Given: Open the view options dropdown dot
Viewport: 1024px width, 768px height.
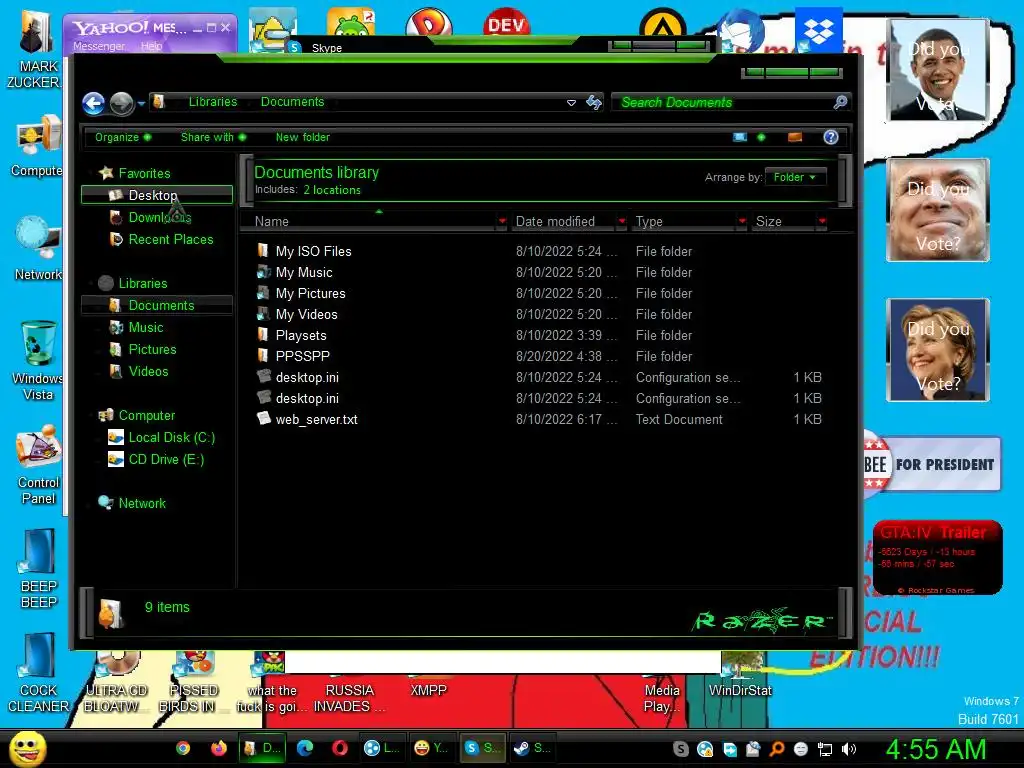Looking at the screenshot, I should (x=761, y=137).
